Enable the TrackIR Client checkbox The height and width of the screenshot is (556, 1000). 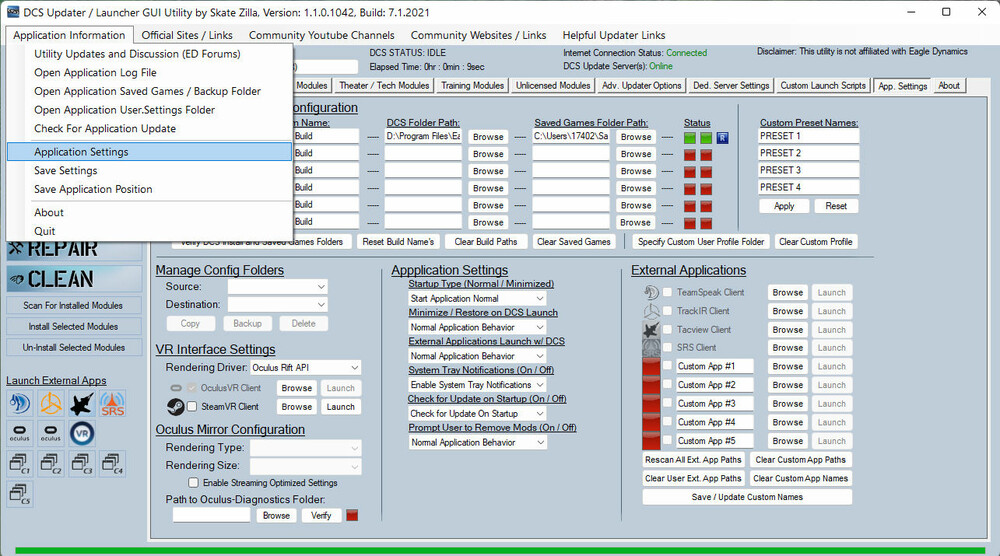point(667,311)
